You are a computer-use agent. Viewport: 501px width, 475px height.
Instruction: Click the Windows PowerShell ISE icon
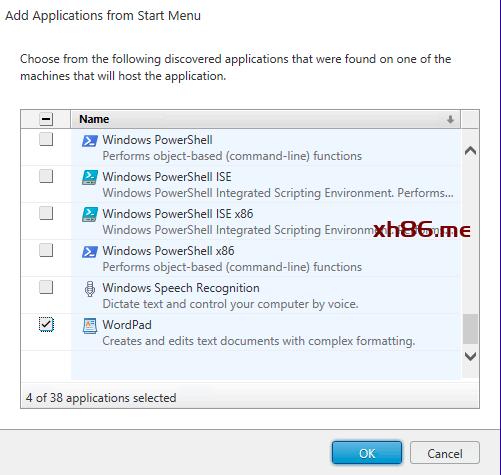pos(90,178)
